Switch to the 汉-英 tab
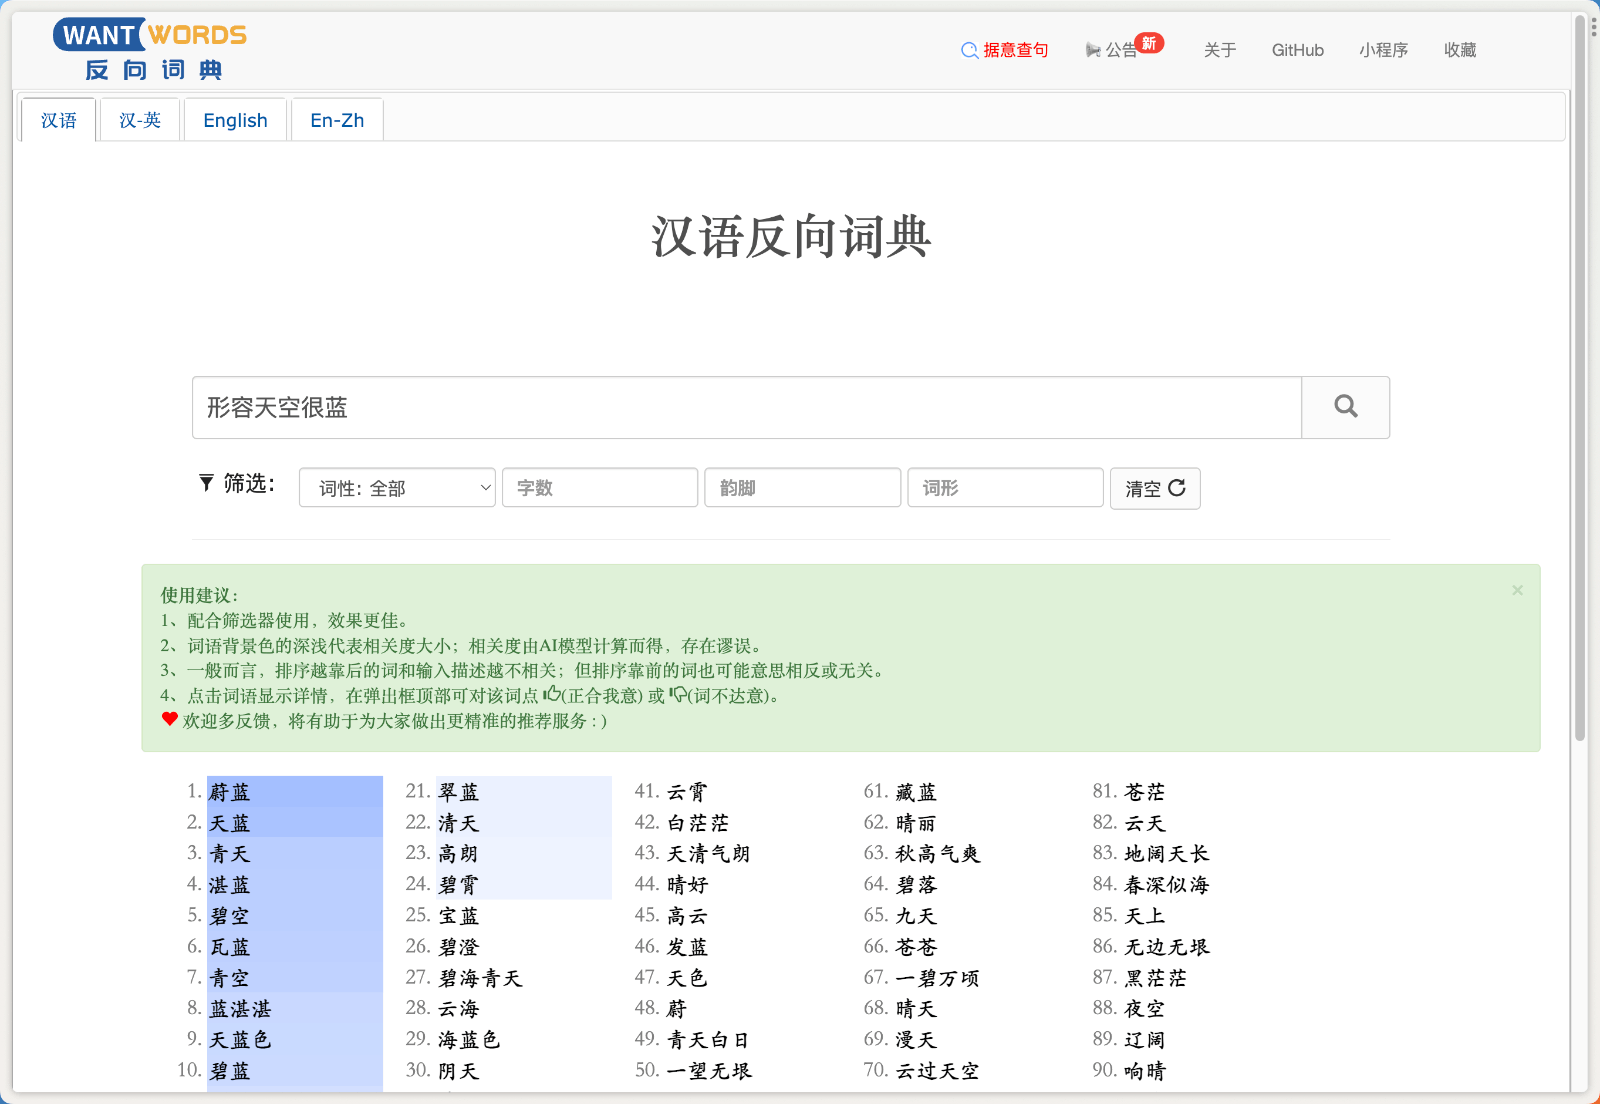Viewport: 1600px width, 1104px height. (139, 120)
